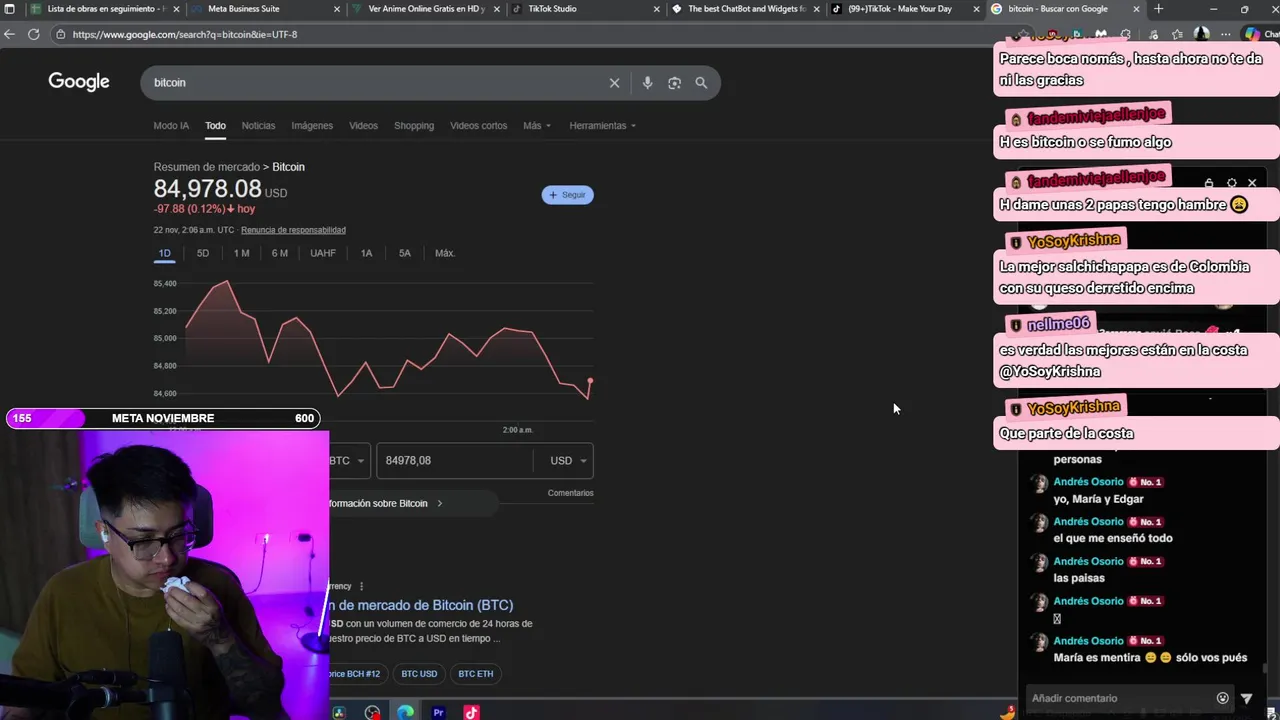Open the USD currency dropdown
Image resolution: width=1280 pixels, height=720 pixels.
coord(569,460)
